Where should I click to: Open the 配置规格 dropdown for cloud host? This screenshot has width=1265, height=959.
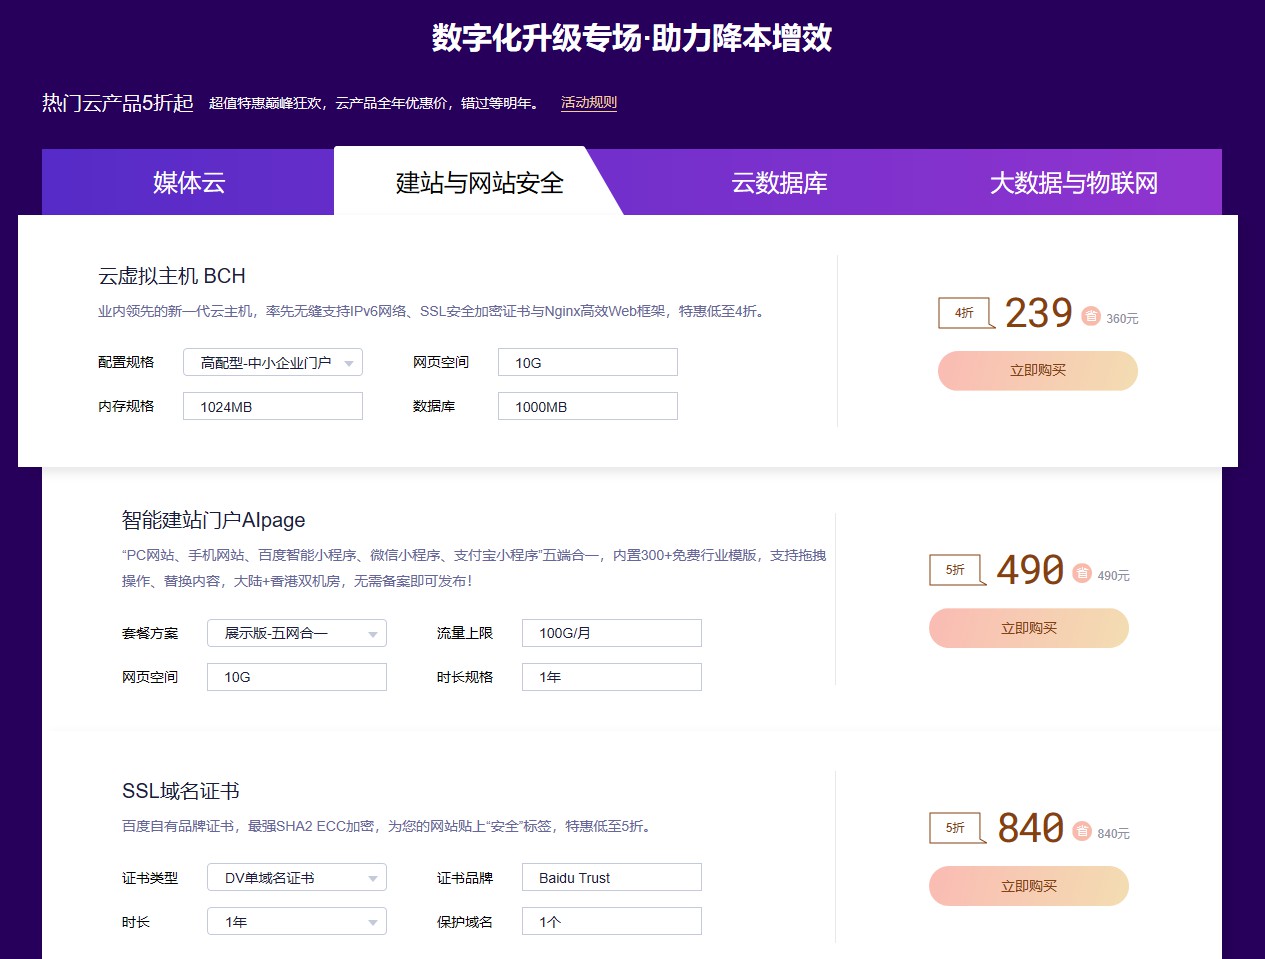coord(273,363)
